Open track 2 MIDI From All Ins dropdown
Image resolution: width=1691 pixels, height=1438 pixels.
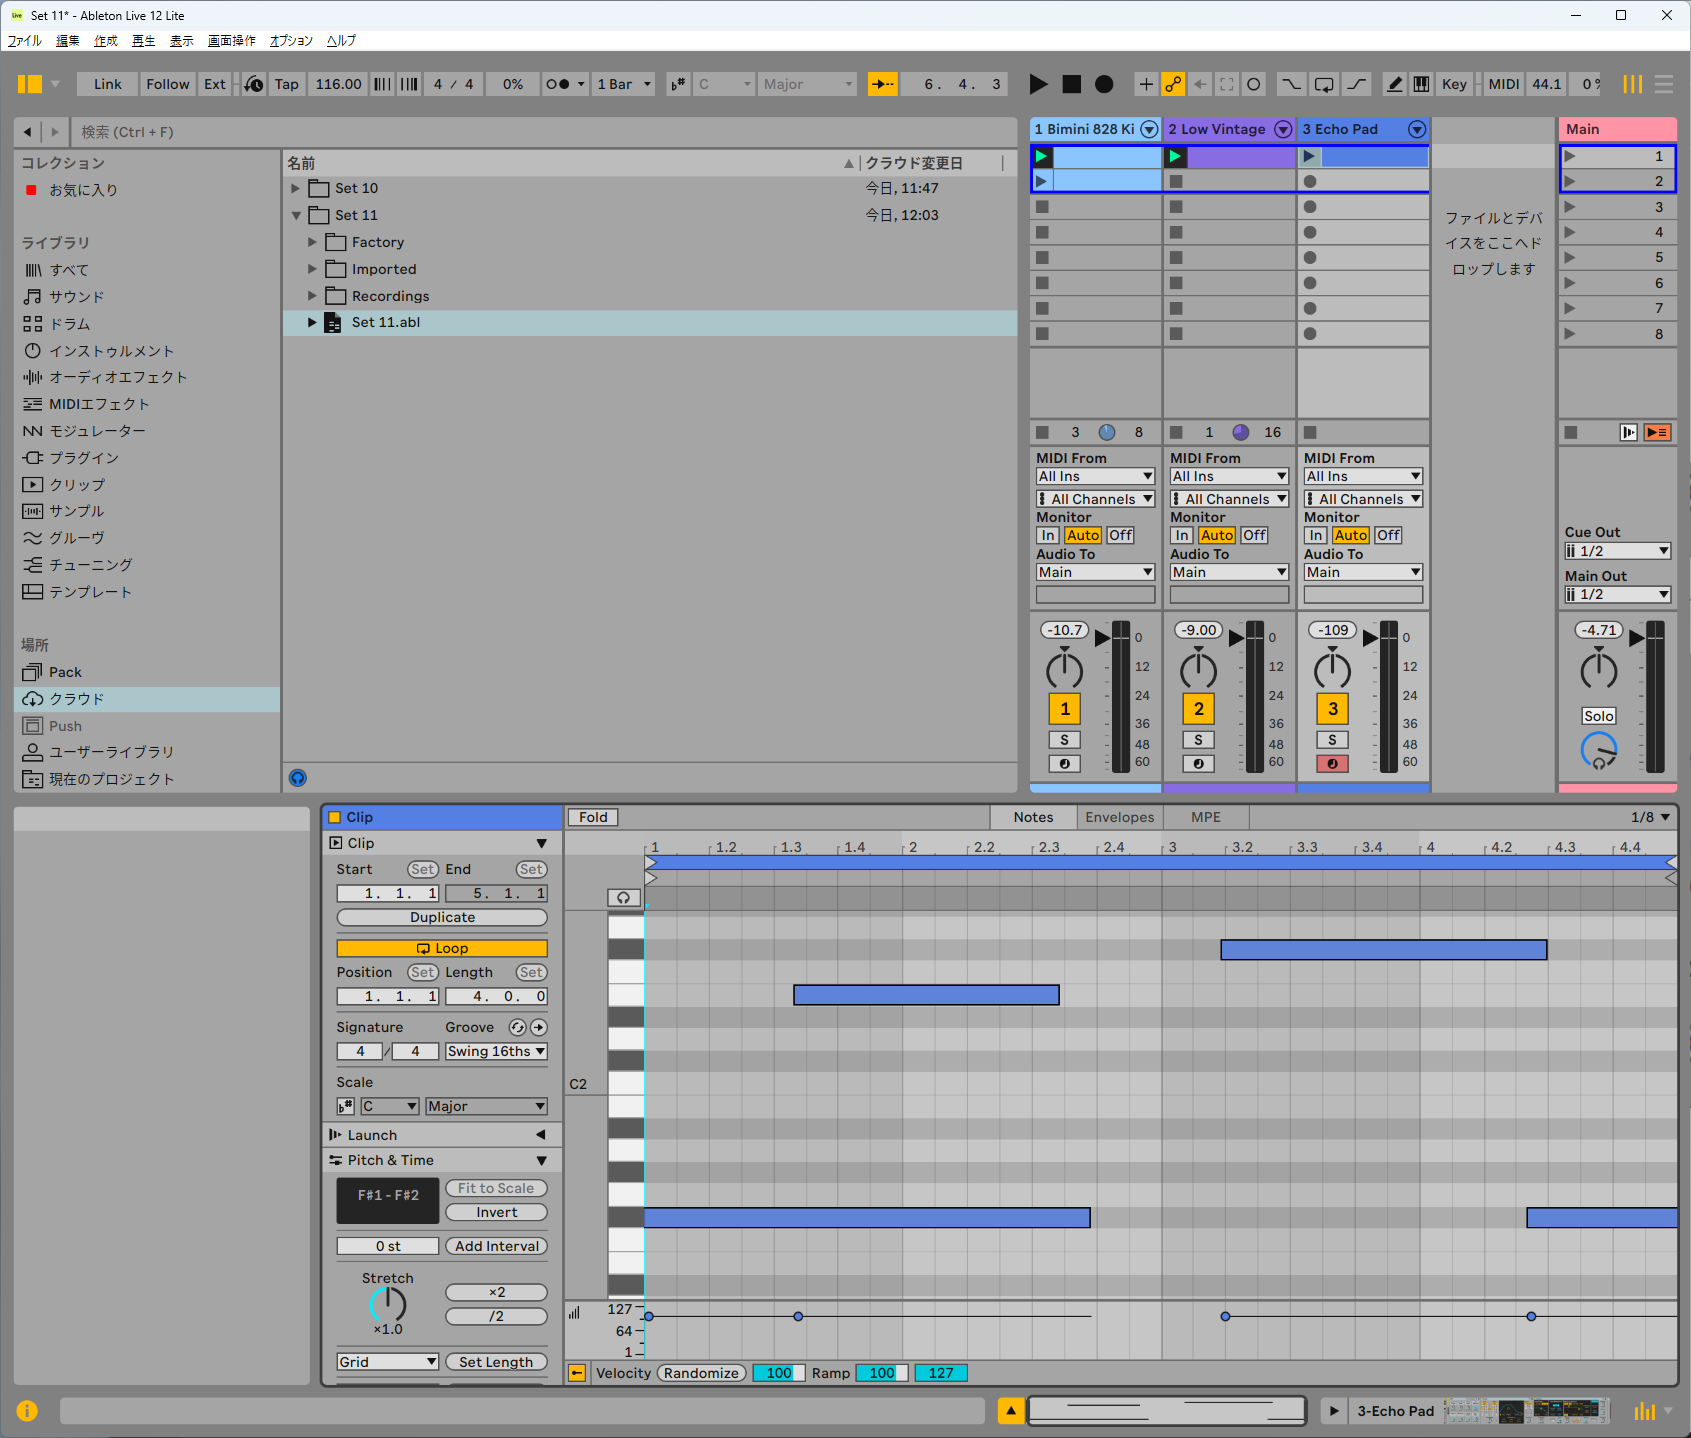(1229, 476)
